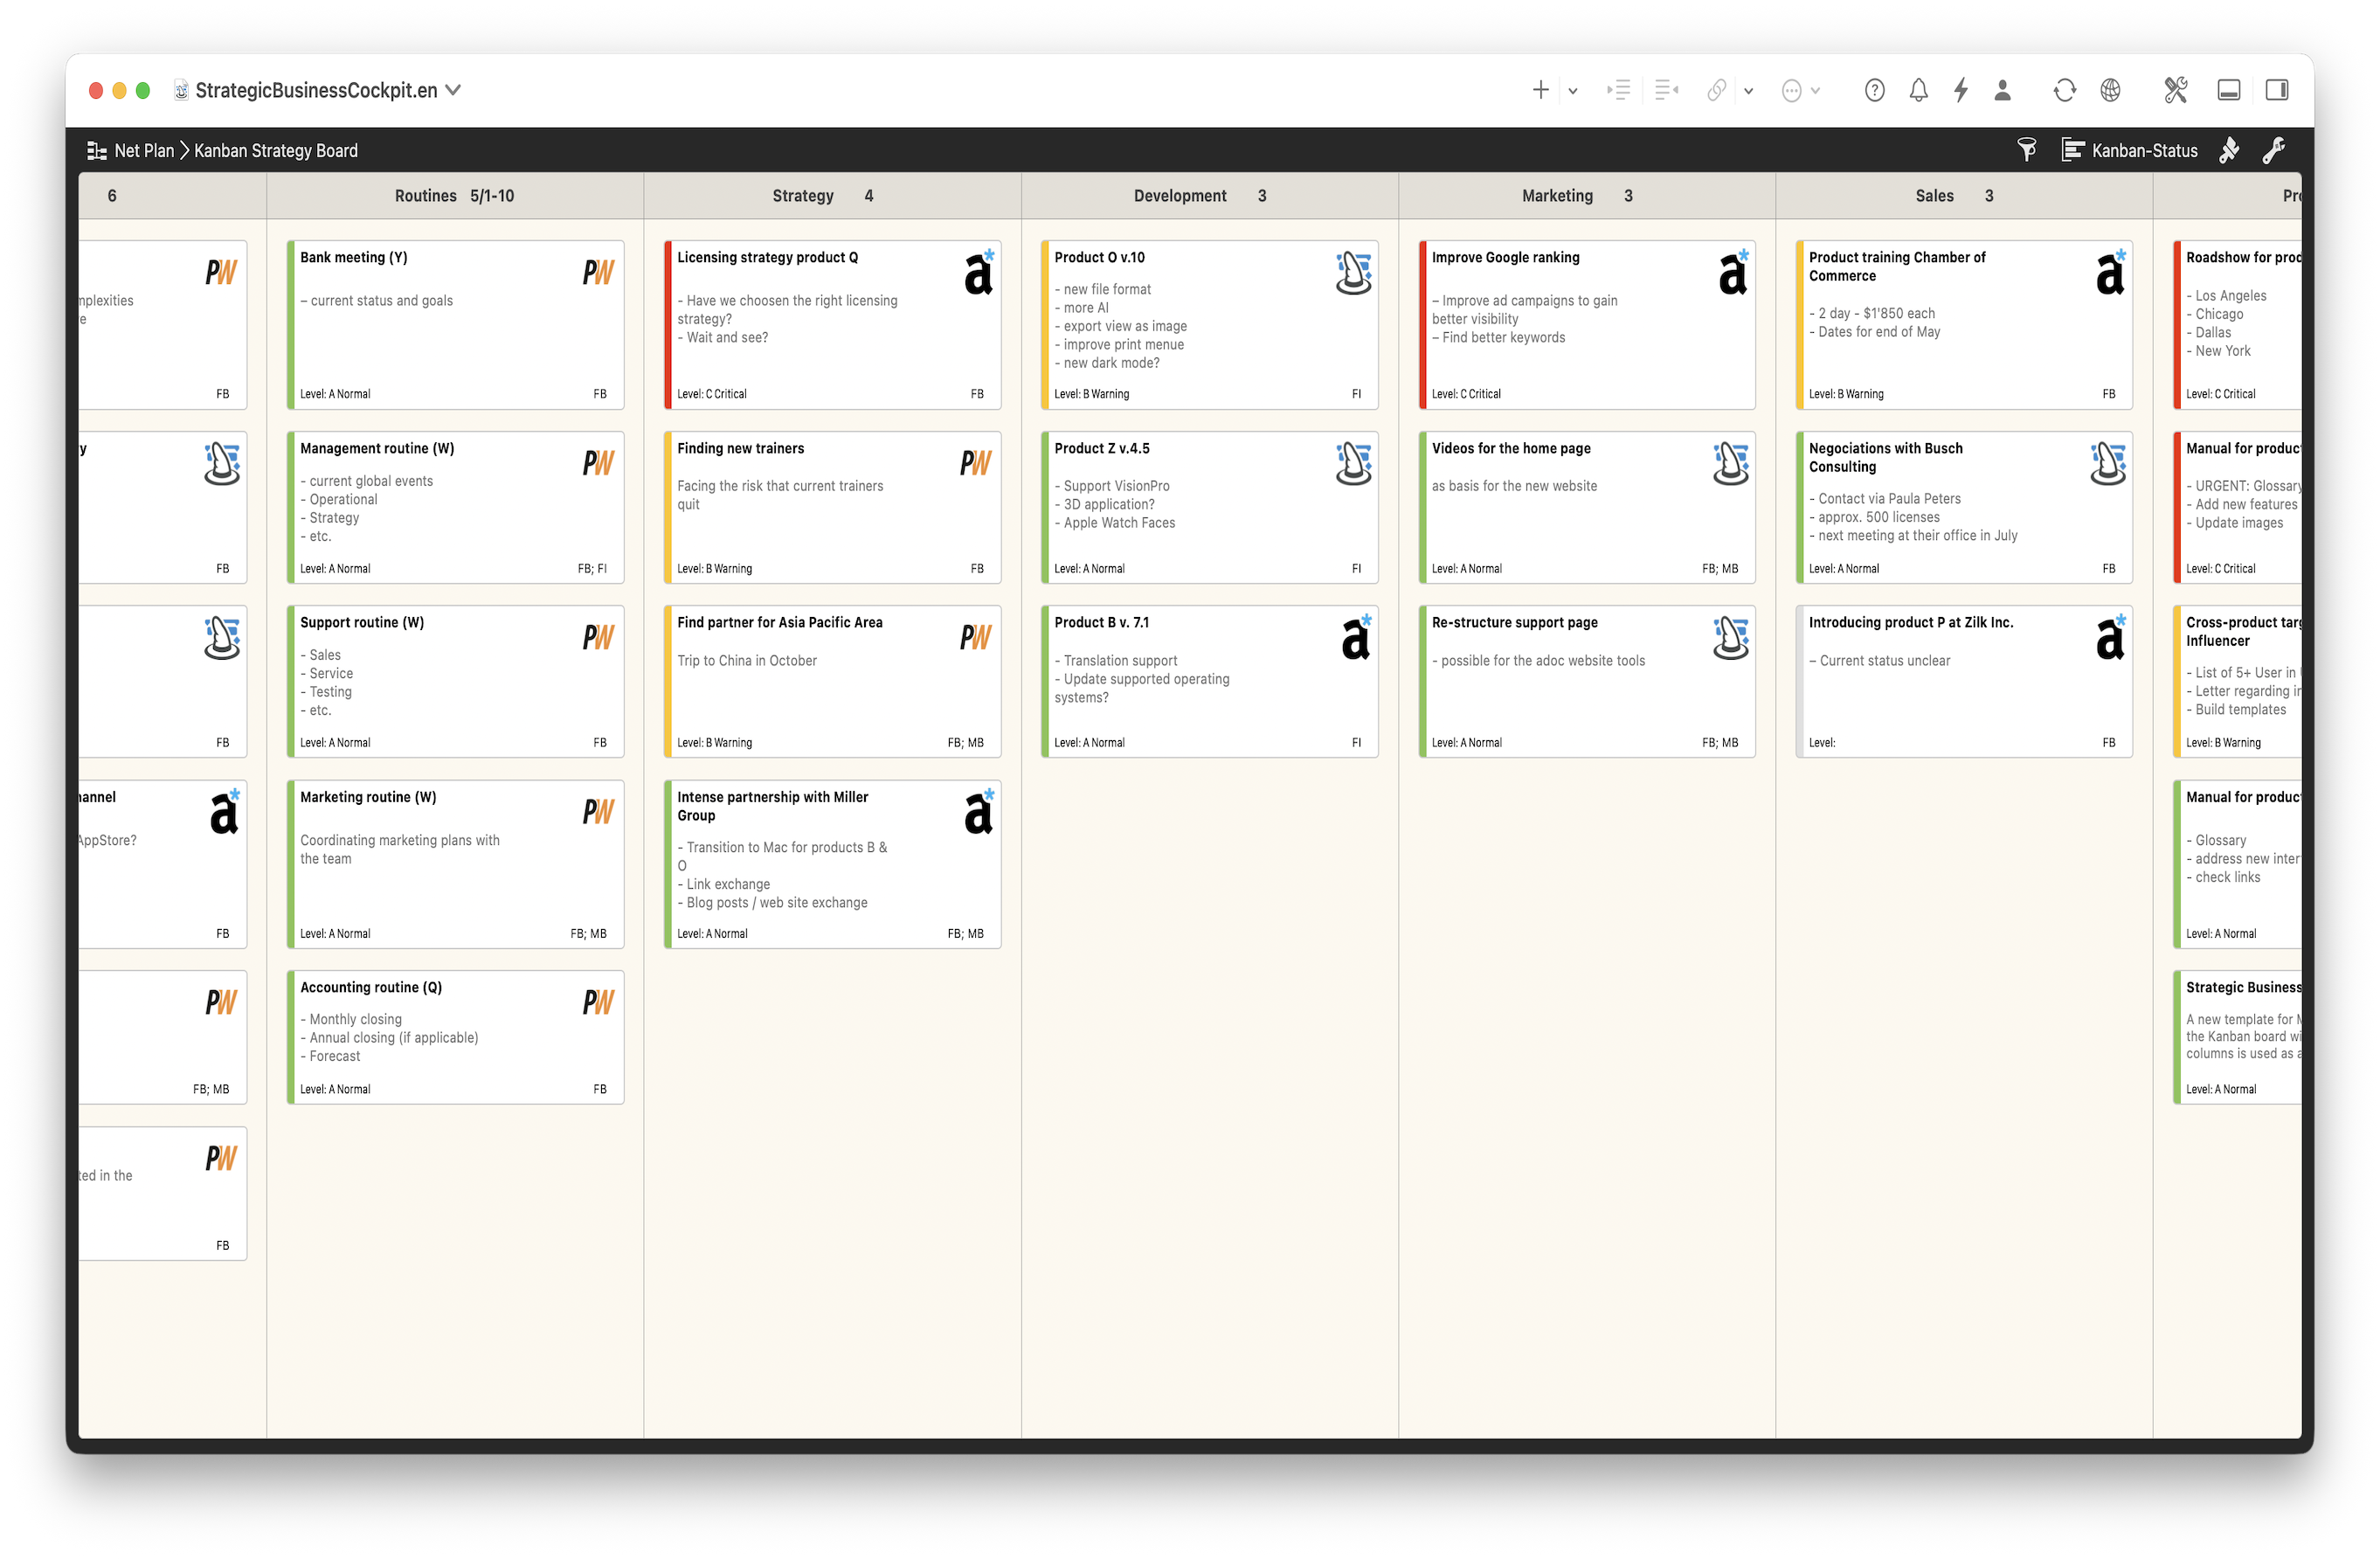Viewport: 2380px width, 1559px height.
Task: Click Kanban Strategy Board breadcrumb
Action: (x=275, y=151)
